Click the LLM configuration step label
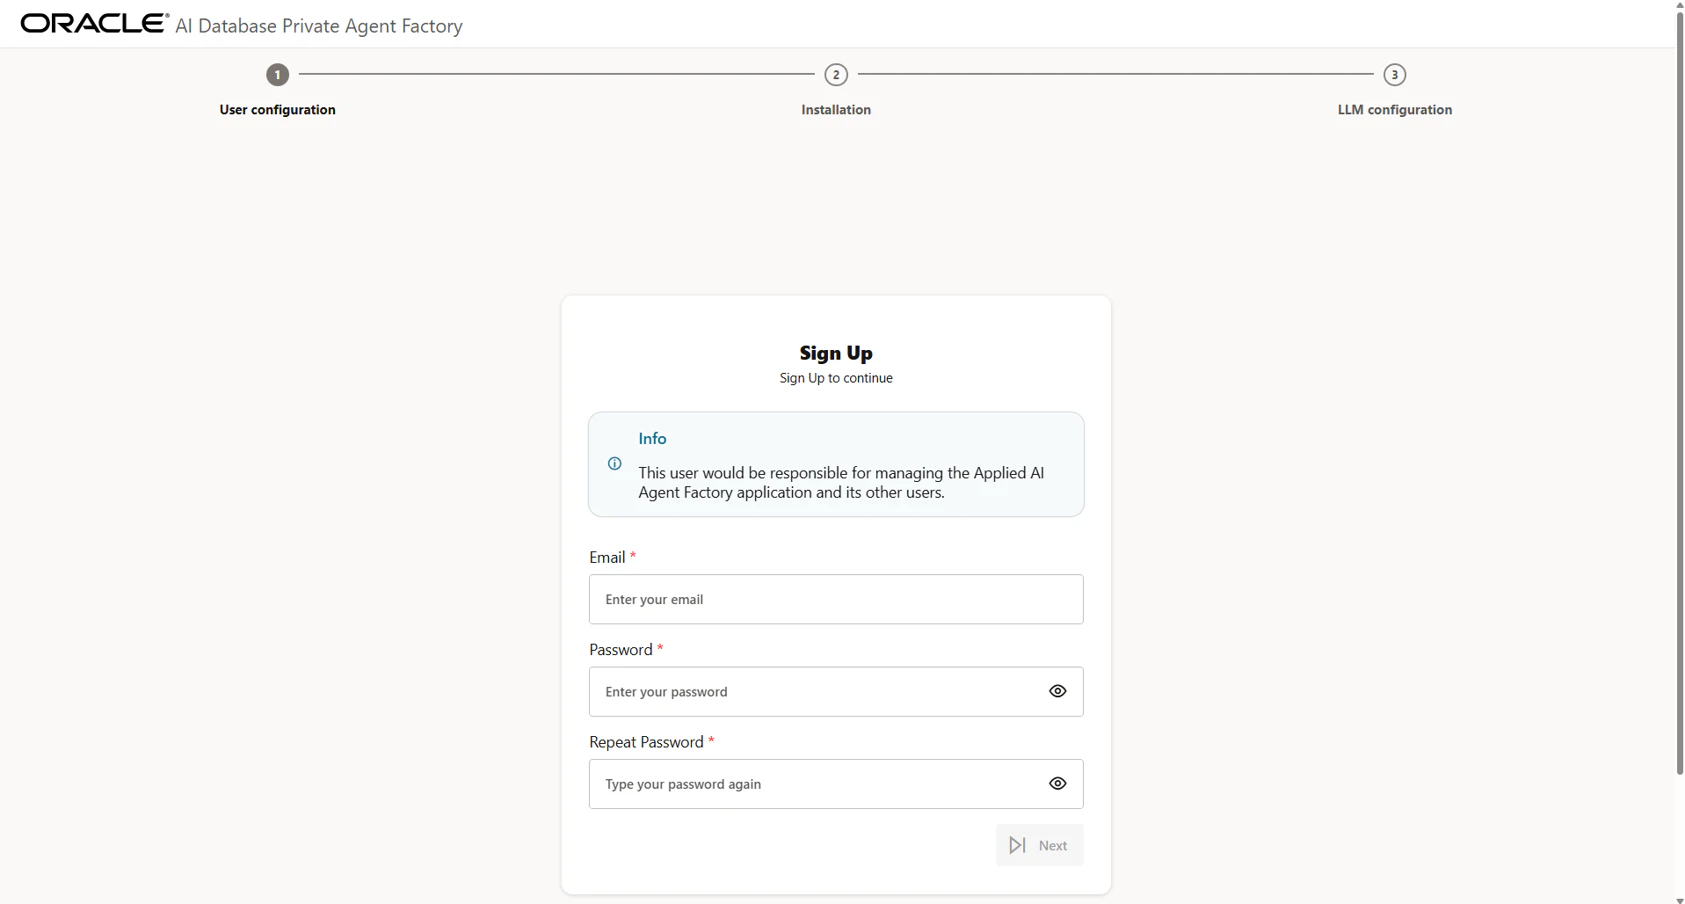 (x=1395, y=110)
